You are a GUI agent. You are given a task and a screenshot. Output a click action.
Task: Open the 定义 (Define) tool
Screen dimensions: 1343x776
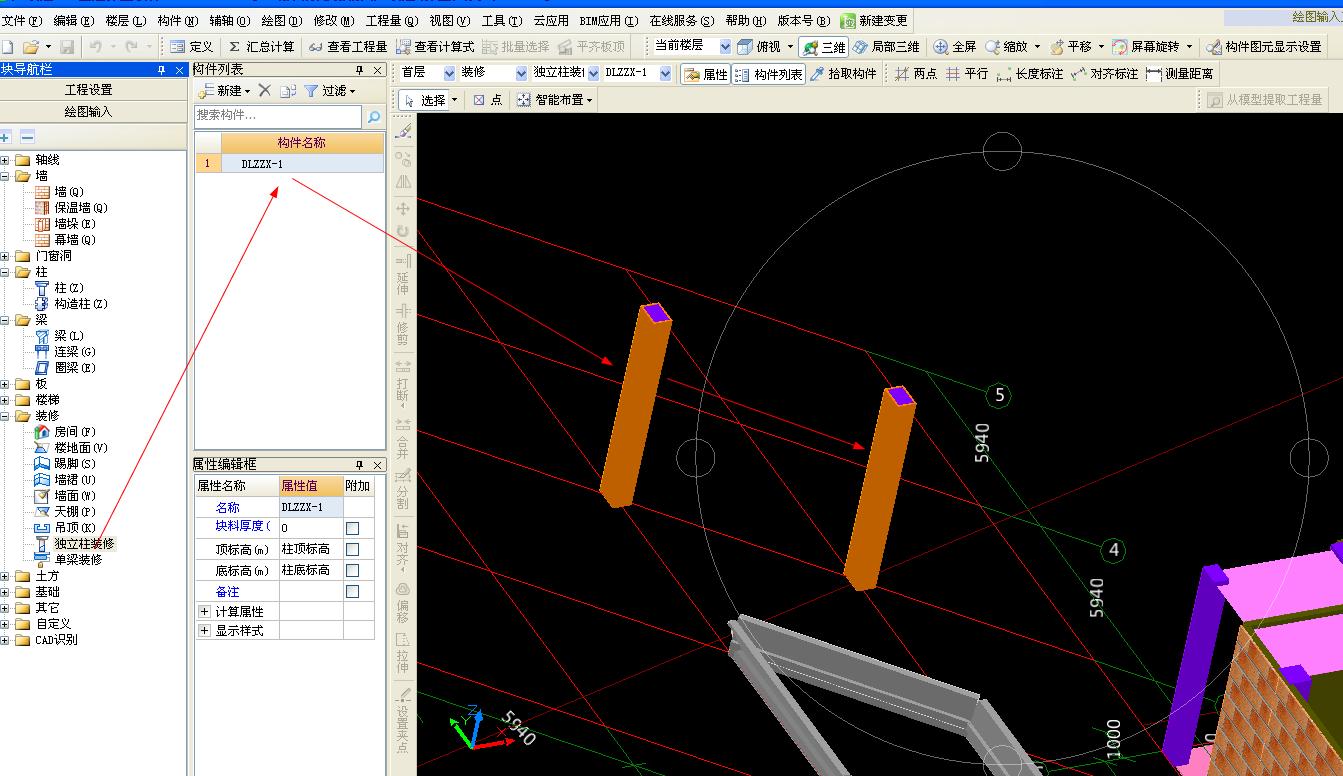[x=191, y=47]
